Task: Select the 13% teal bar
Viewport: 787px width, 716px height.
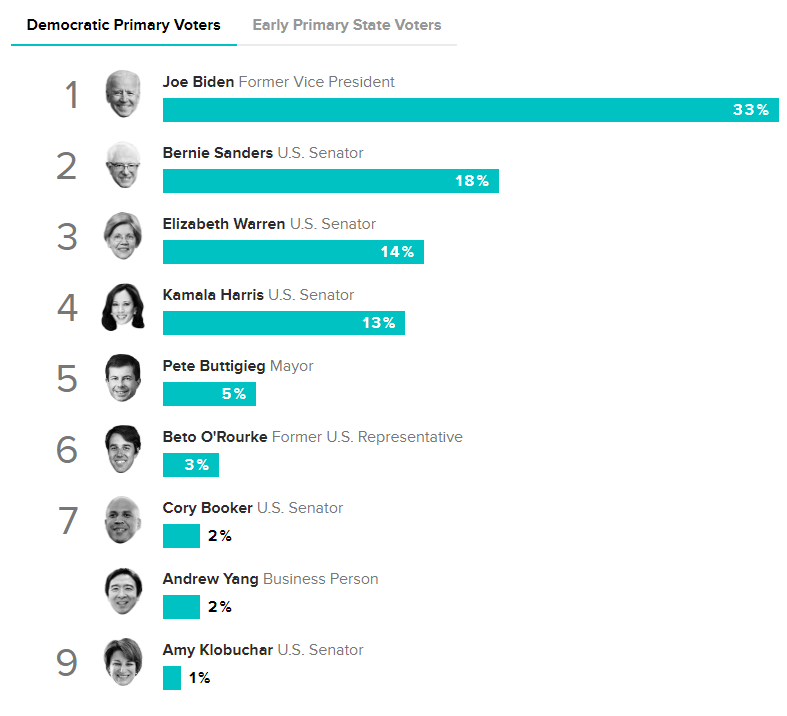Action: click(283, 323)
